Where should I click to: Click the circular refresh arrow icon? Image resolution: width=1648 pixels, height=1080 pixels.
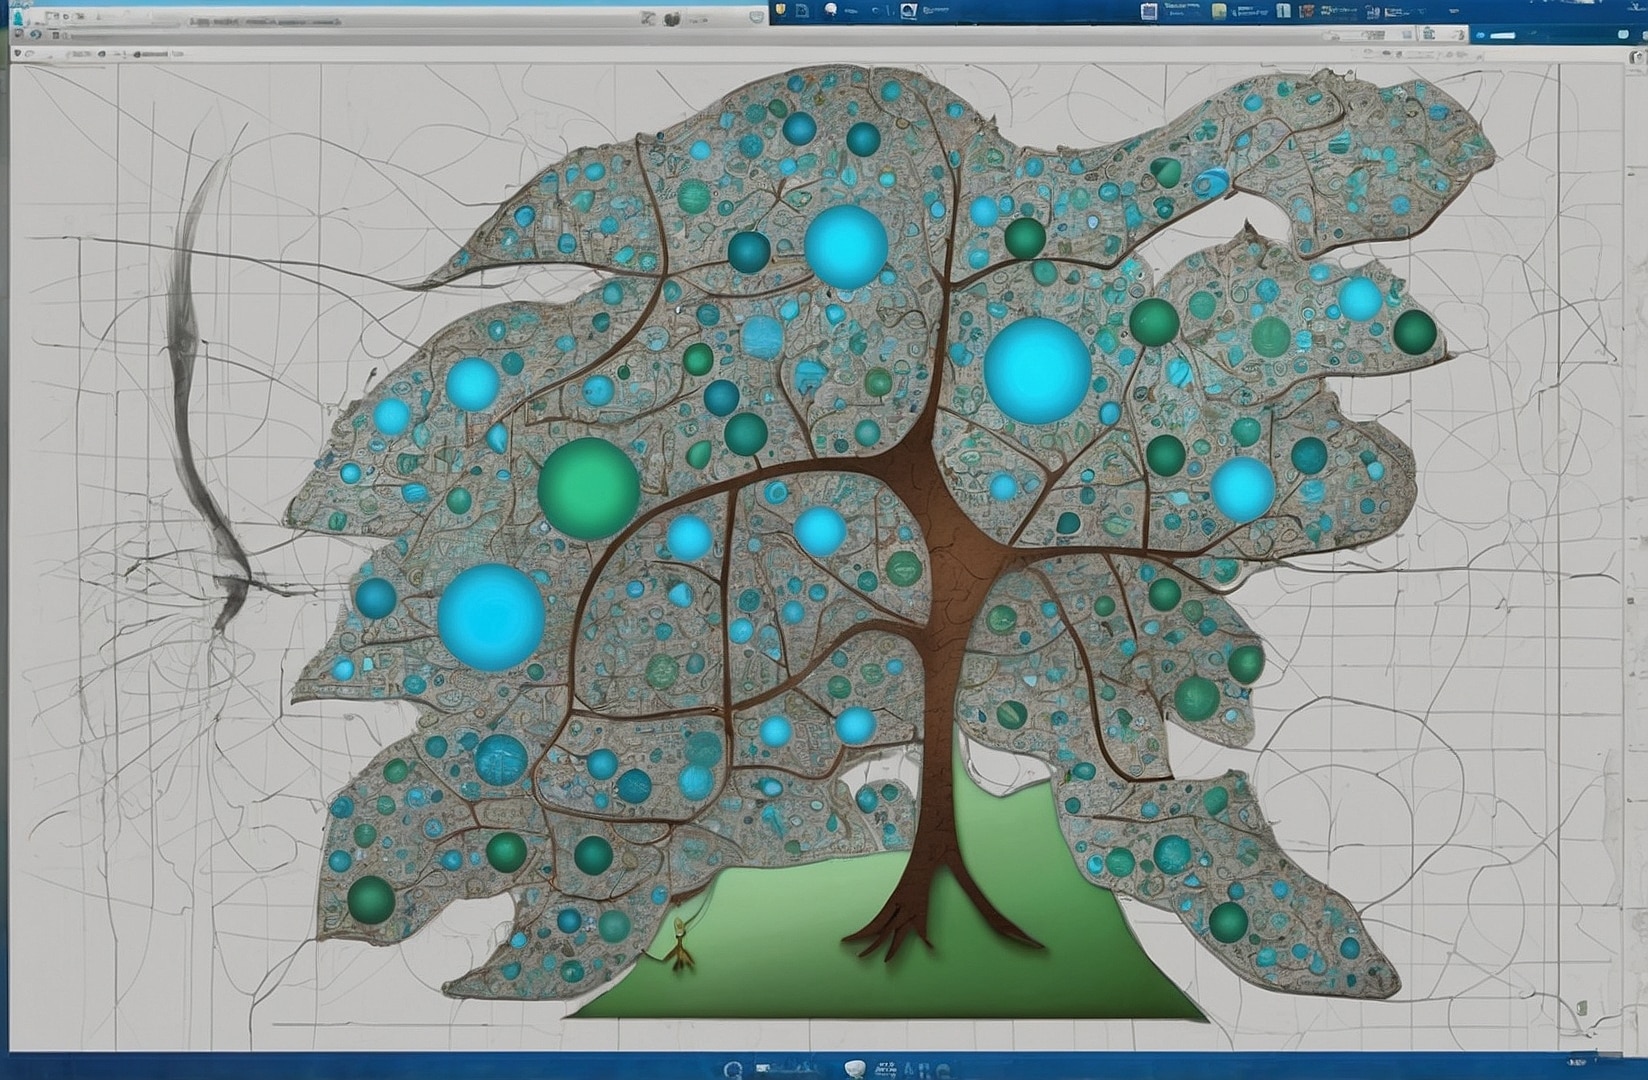point(35,35)
